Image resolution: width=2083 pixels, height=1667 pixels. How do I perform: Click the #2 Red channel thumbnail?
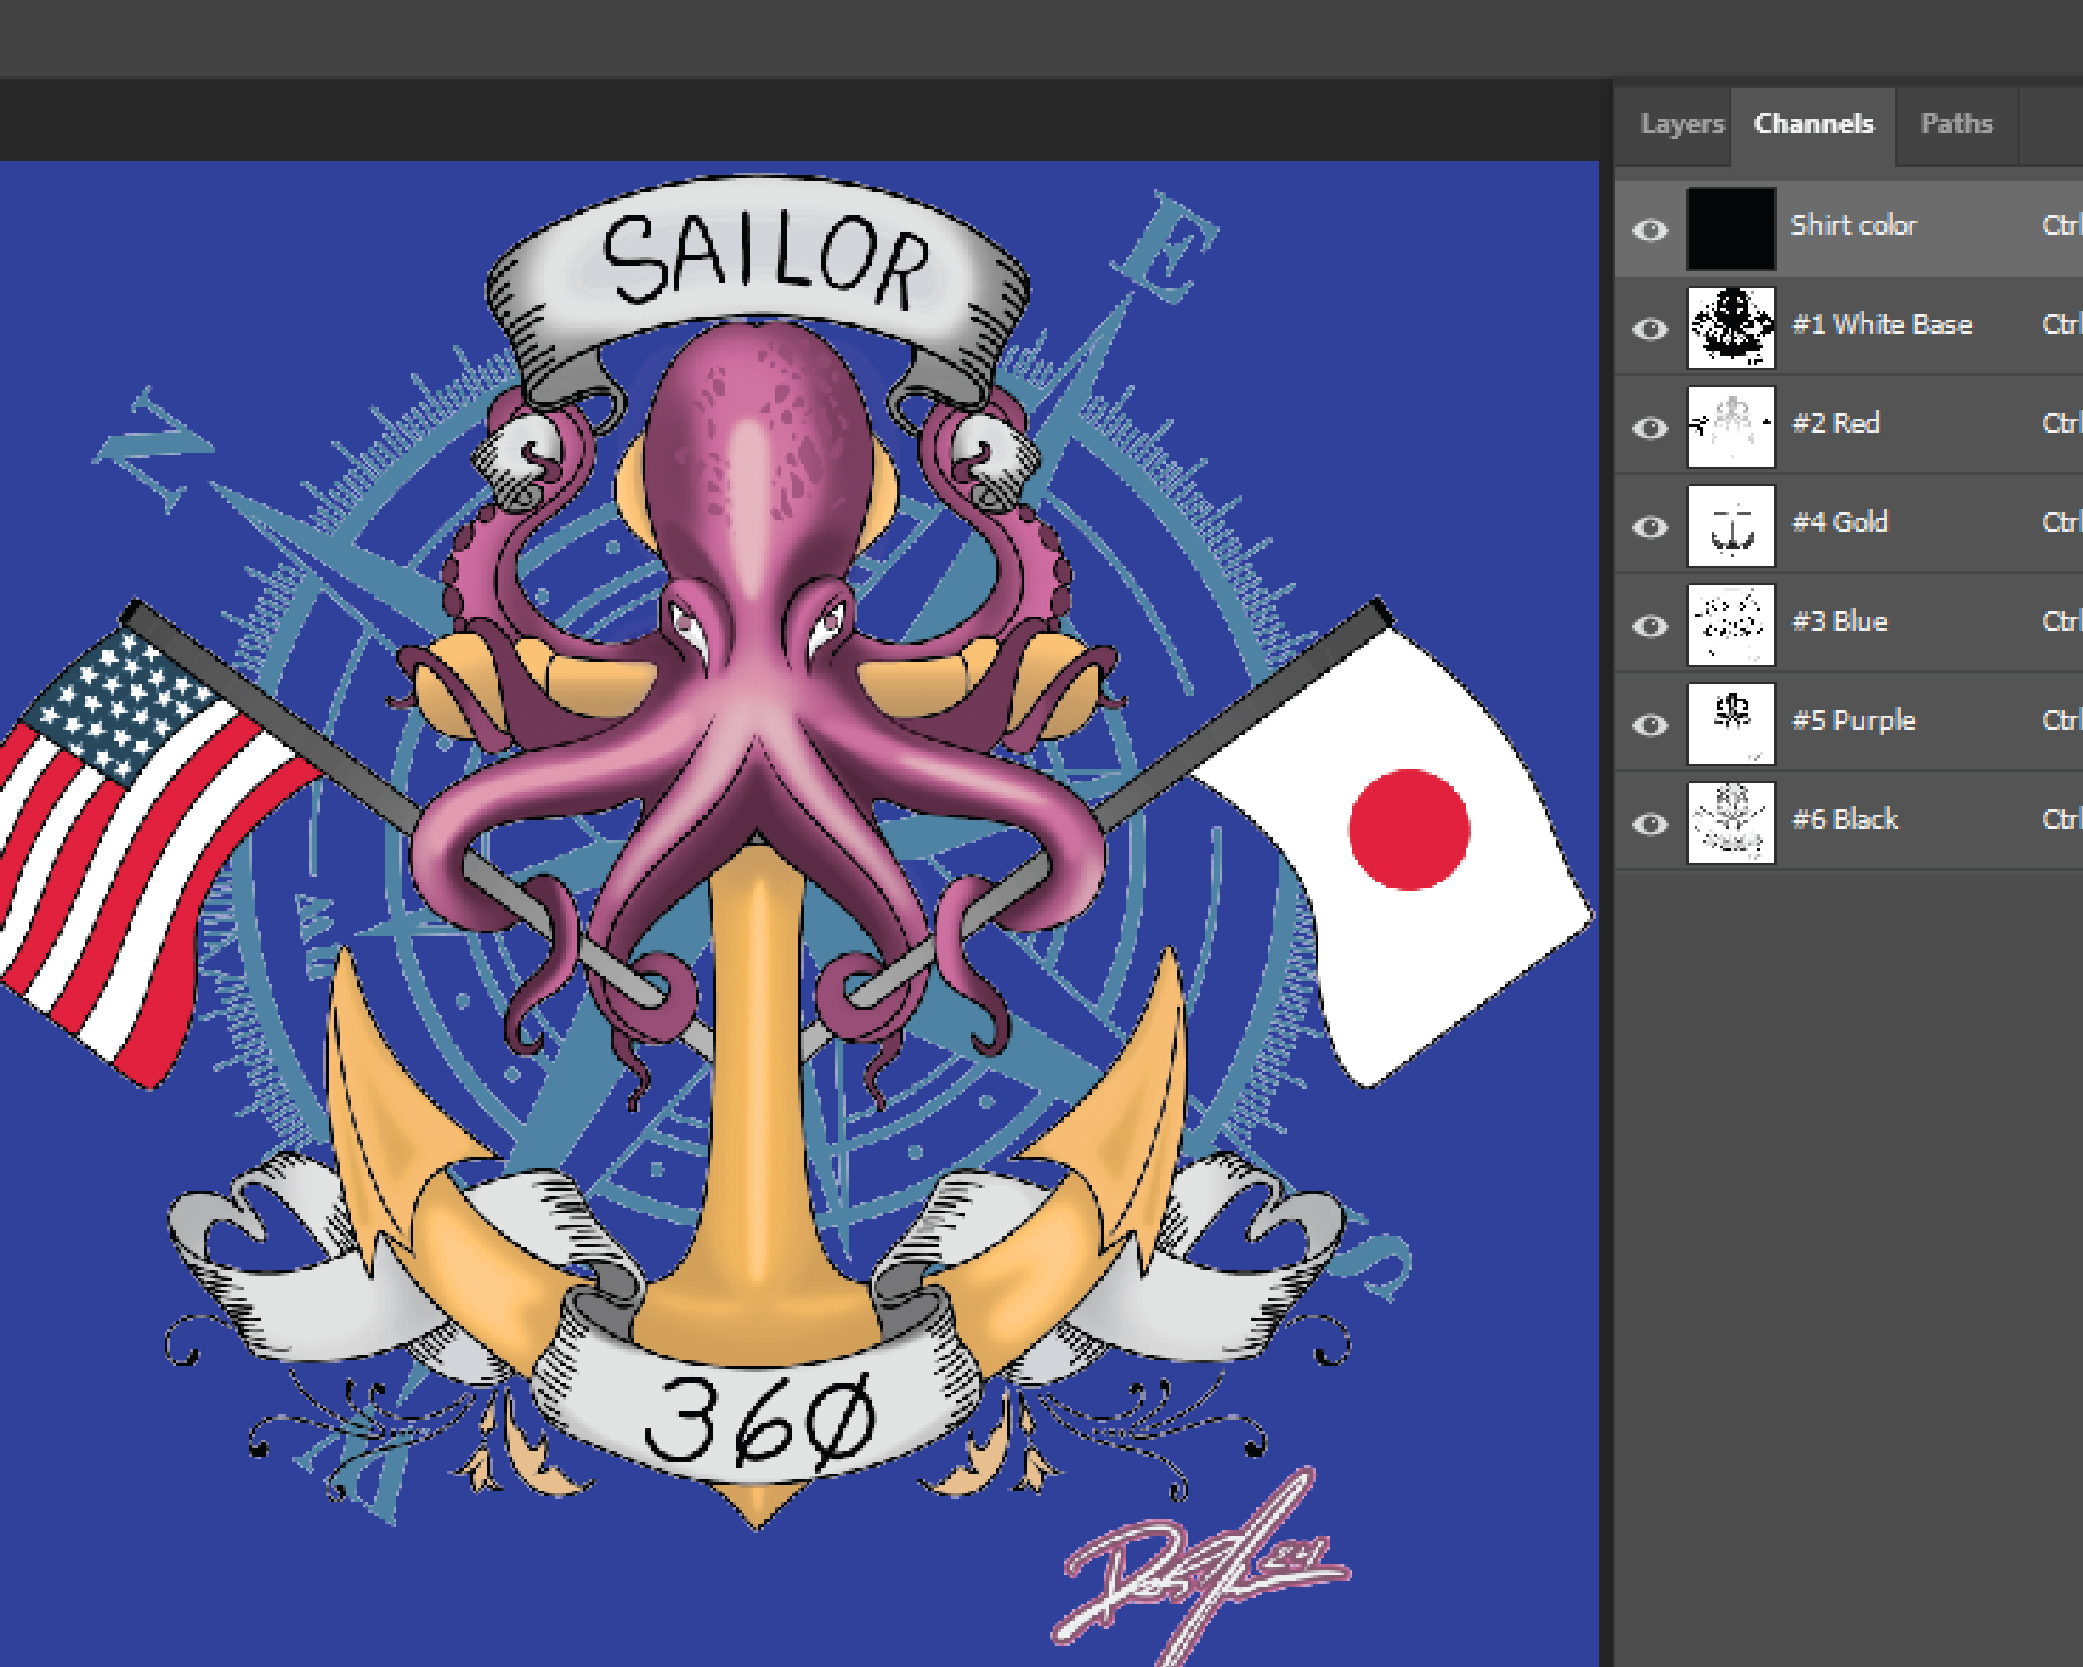[x=1731, y=426]
